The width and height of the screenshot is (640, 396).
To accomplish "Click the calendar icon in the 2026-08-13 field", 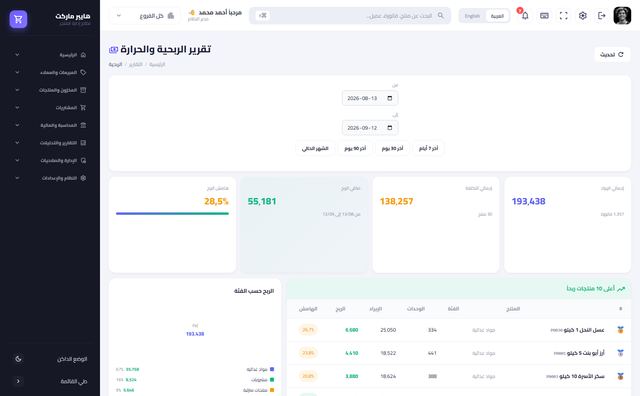I will point(389,98).
